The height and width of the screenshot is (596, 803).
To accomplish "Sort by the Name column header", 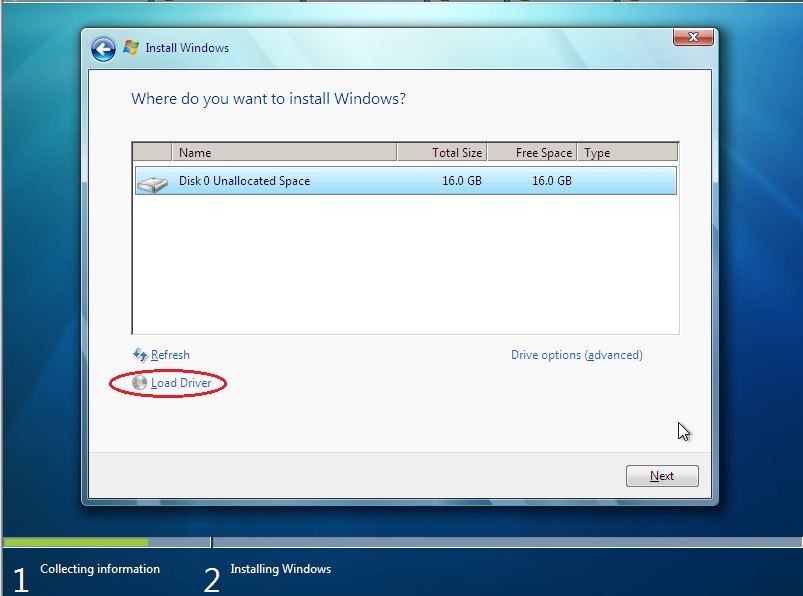I will [284, 153].
